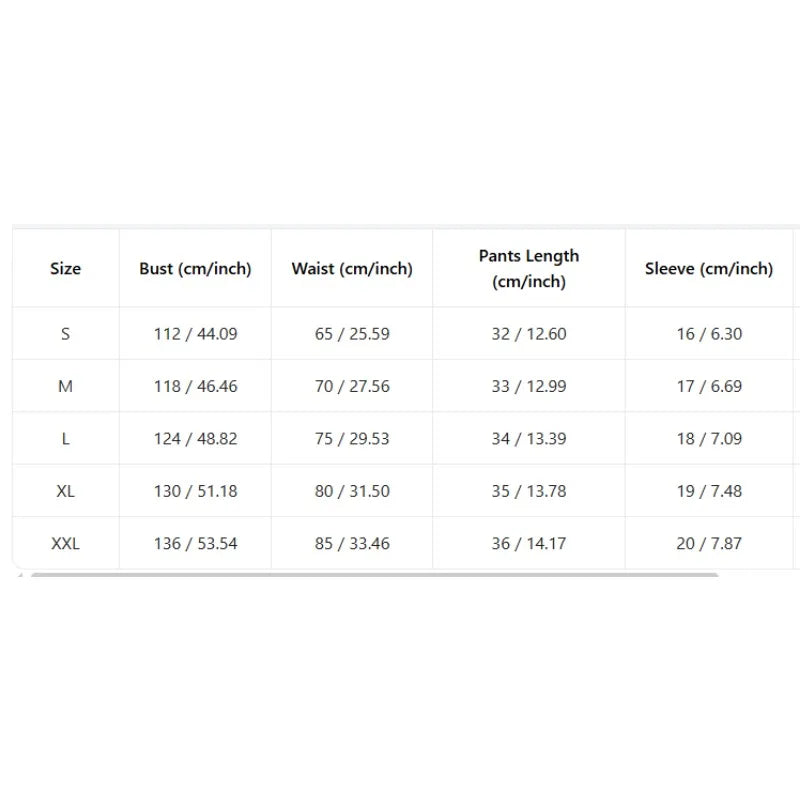The width and height of the screenshot is (800, 800).
Task: Click the bust value 112 / 44.09
Action: tap(195, 334)
